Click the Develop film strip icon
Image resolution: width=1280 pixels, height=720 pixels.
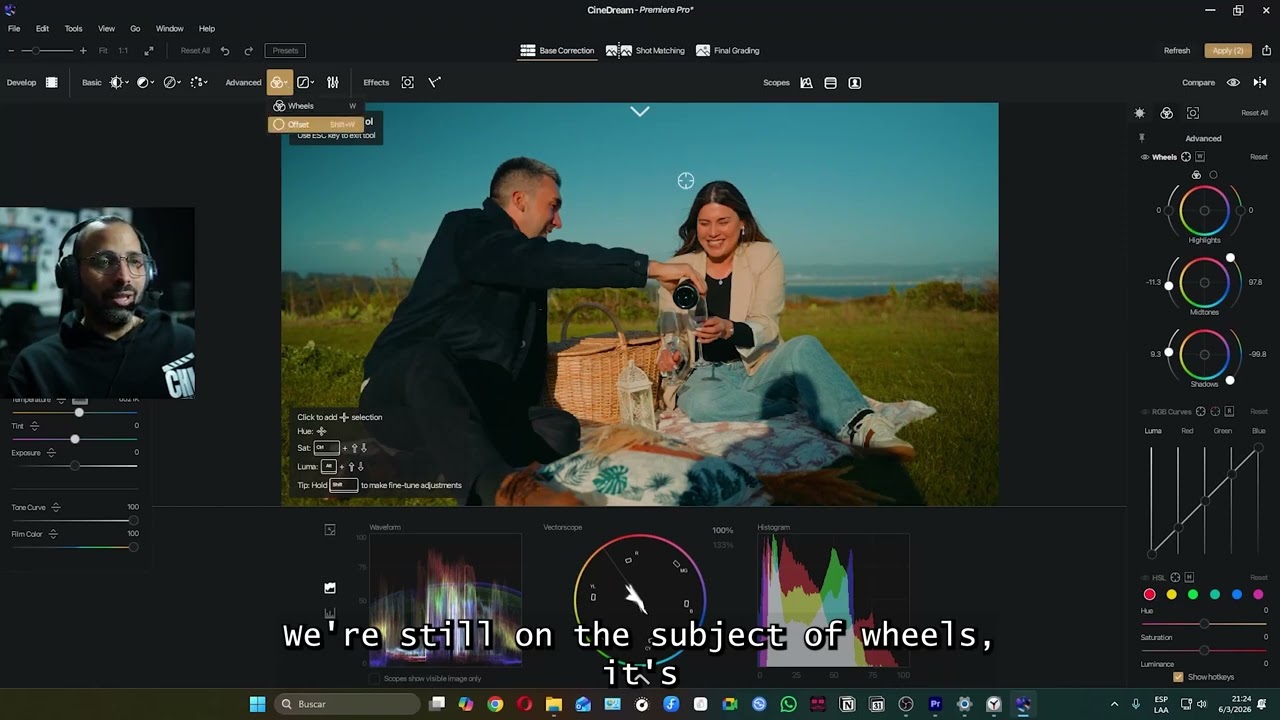(x=52, y=82)
